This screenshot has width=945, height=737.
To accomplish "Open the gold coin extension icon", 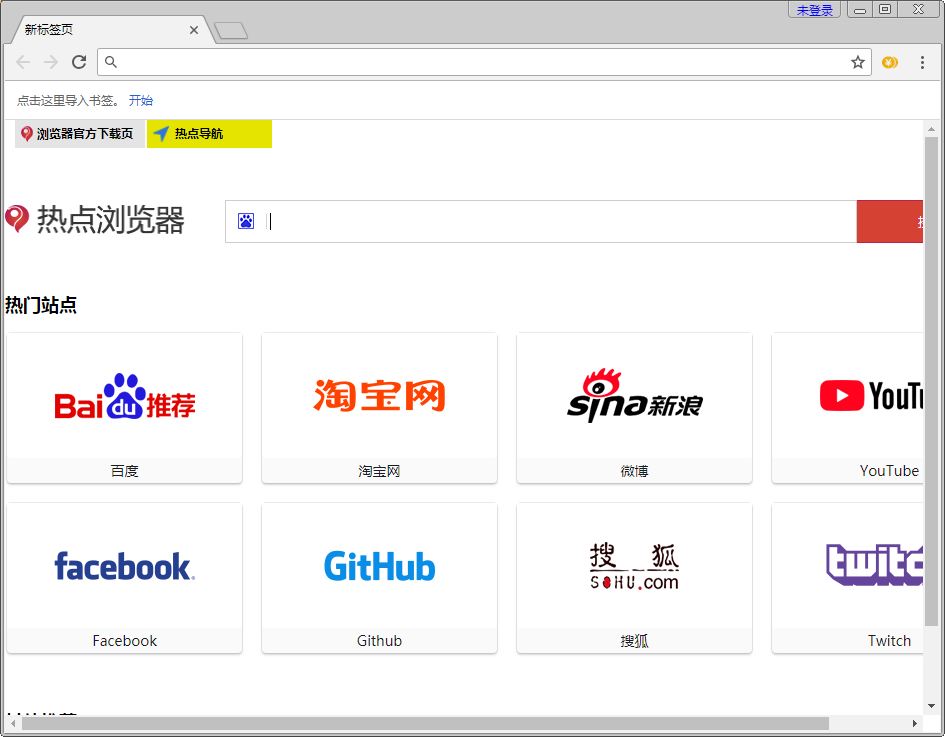I will (x=890, y=62).
